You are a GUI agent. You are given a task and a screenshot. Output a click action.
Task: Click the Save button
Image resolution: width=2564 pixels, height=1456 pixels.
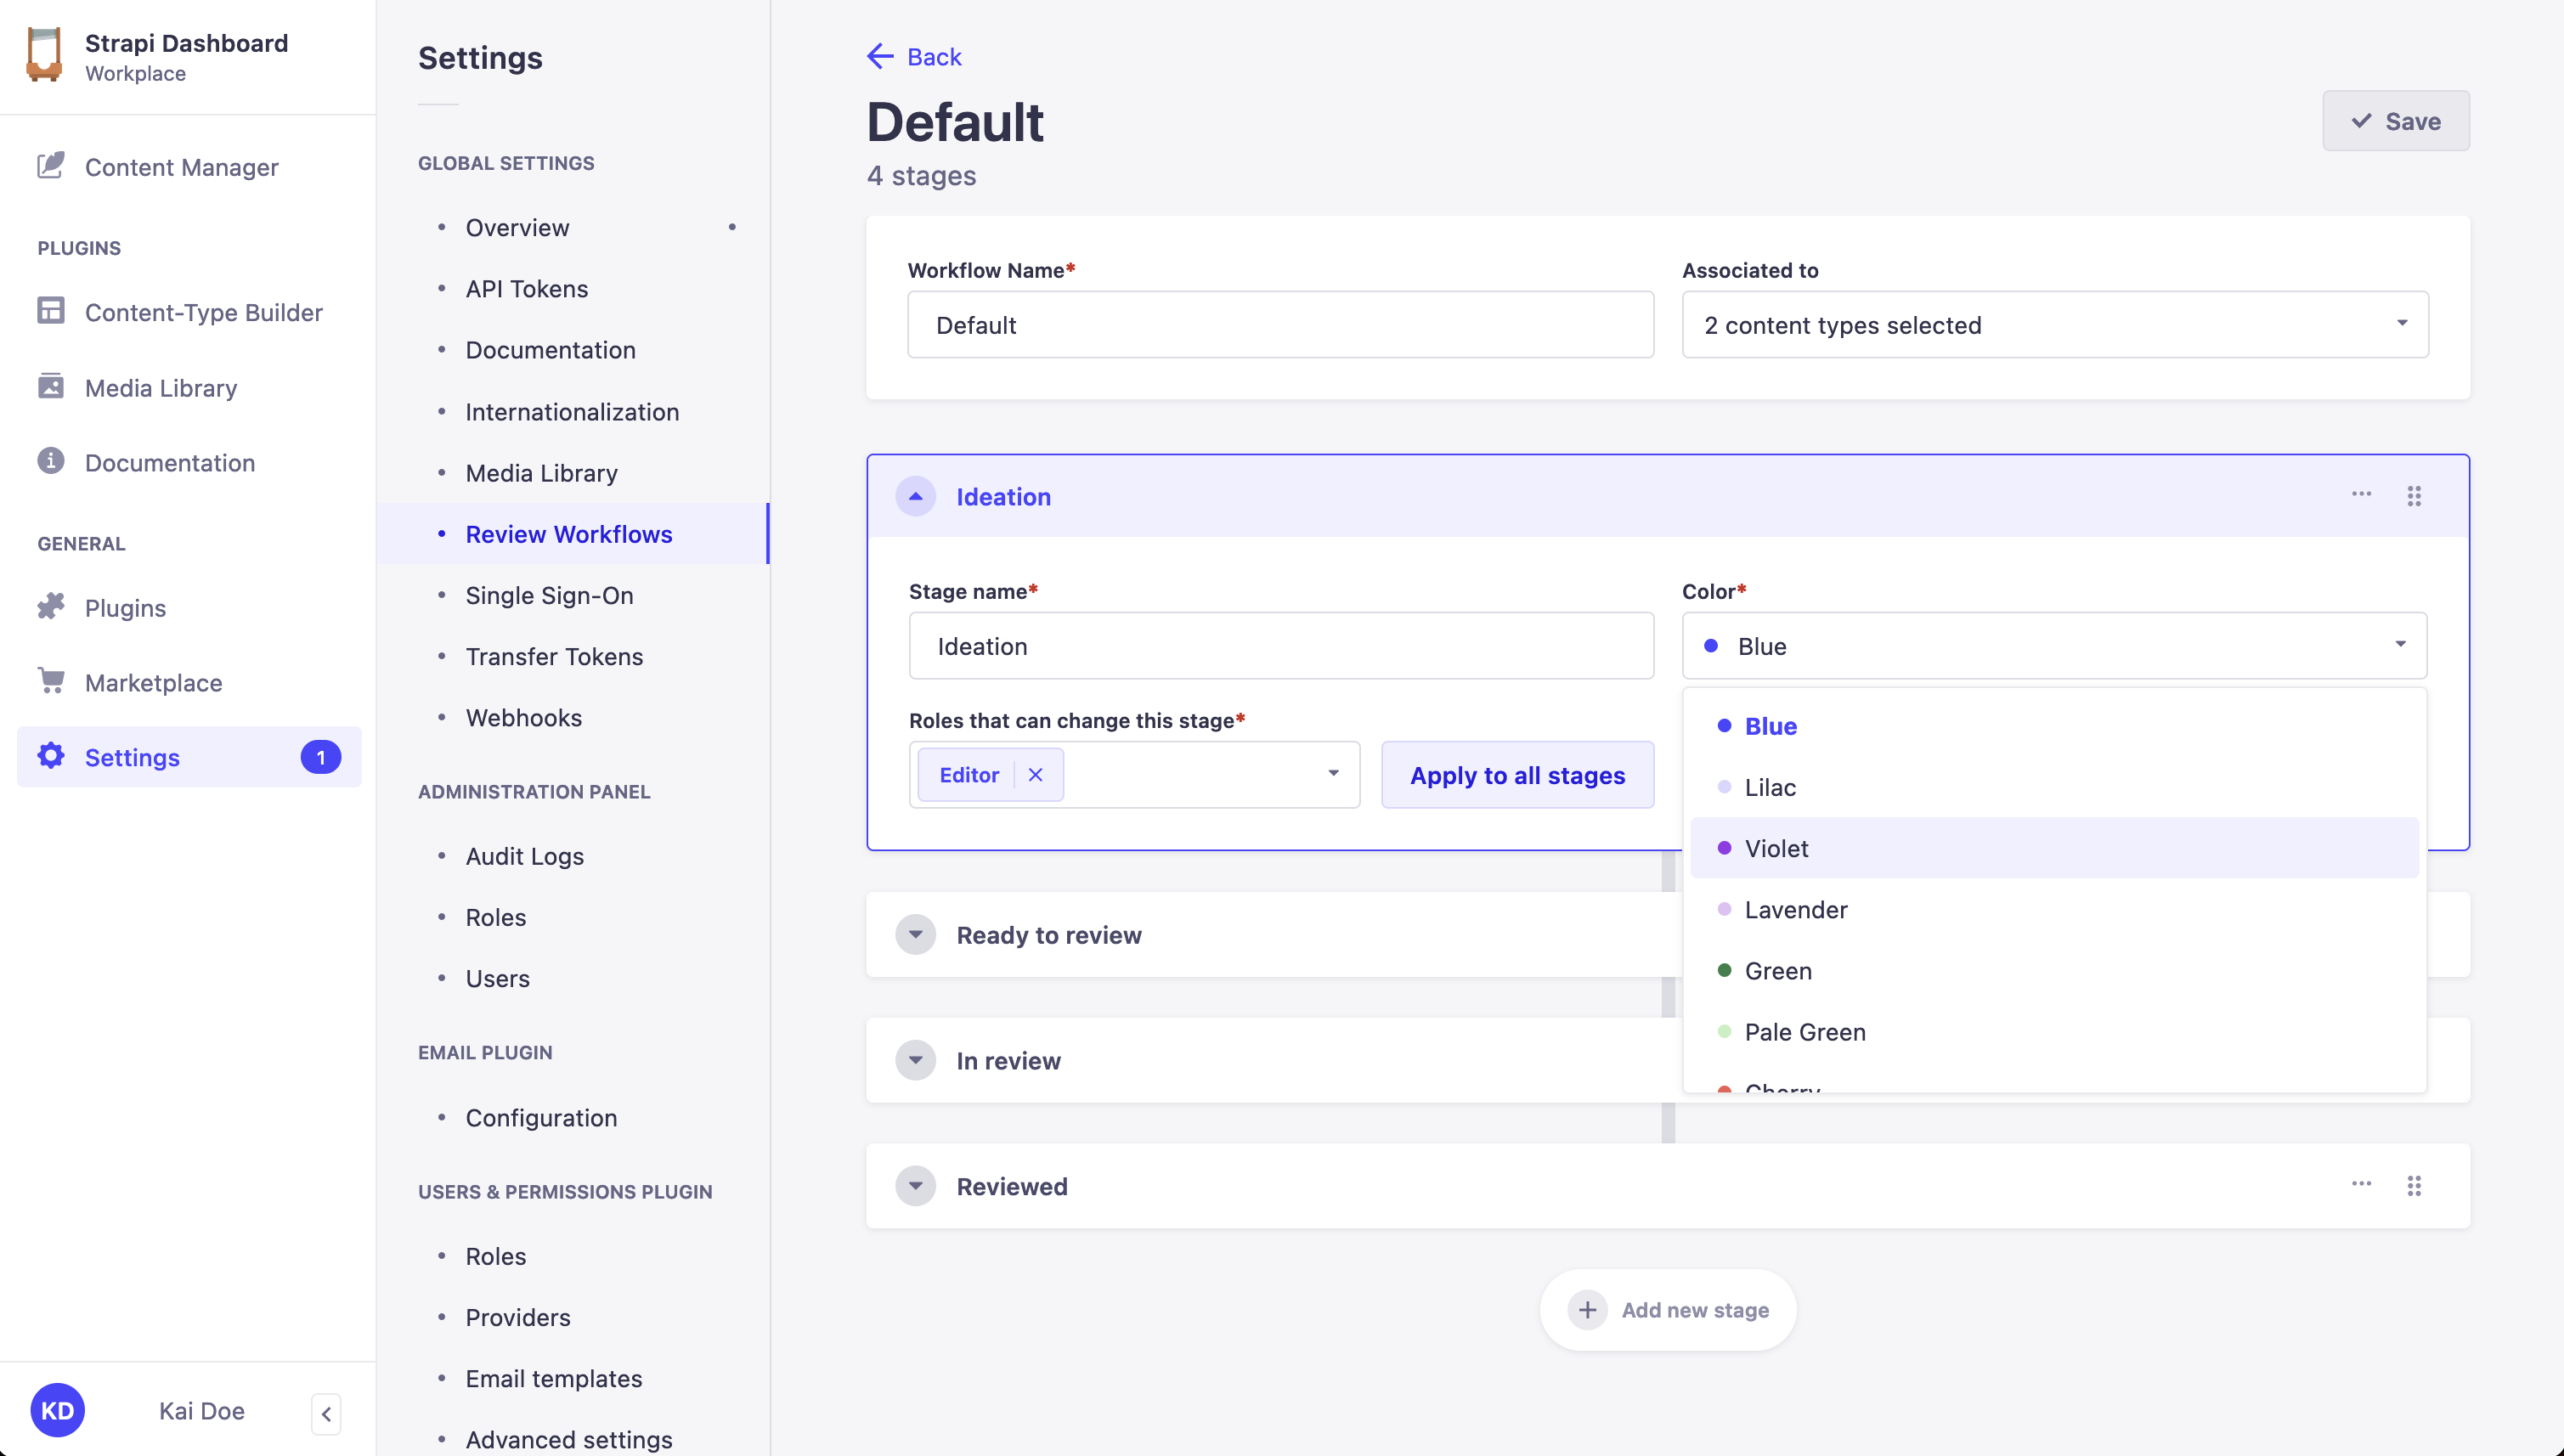[2395, 120]
